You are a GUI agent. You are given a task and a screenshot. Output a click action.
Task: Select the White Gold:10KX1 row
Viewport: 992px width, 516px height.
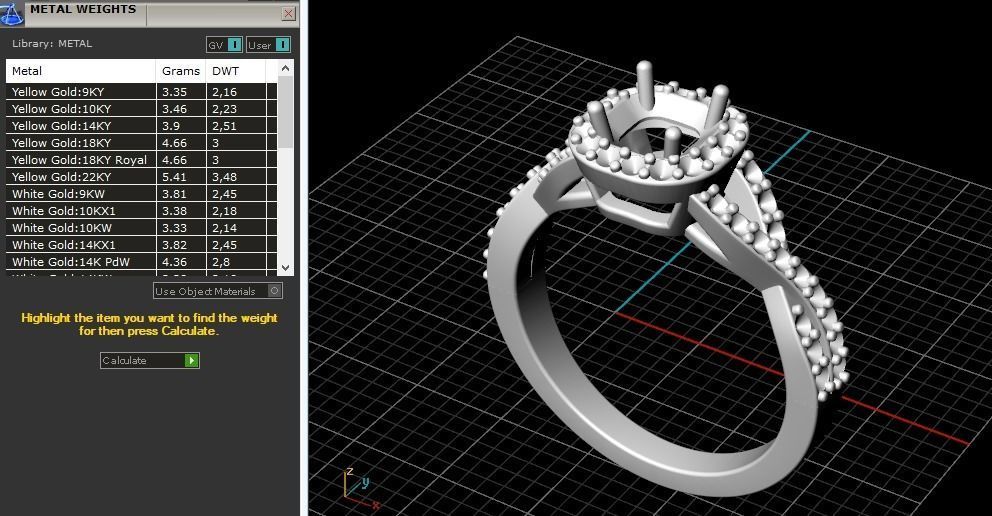142,211
